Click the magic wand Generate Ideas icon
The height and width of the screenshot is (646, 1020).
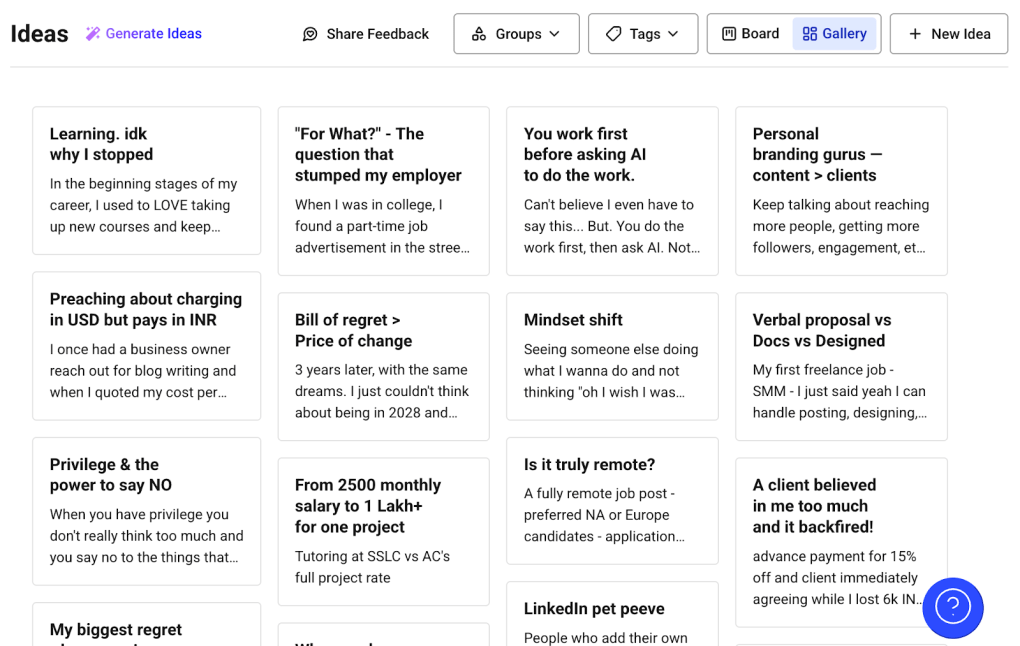(93, 33)
